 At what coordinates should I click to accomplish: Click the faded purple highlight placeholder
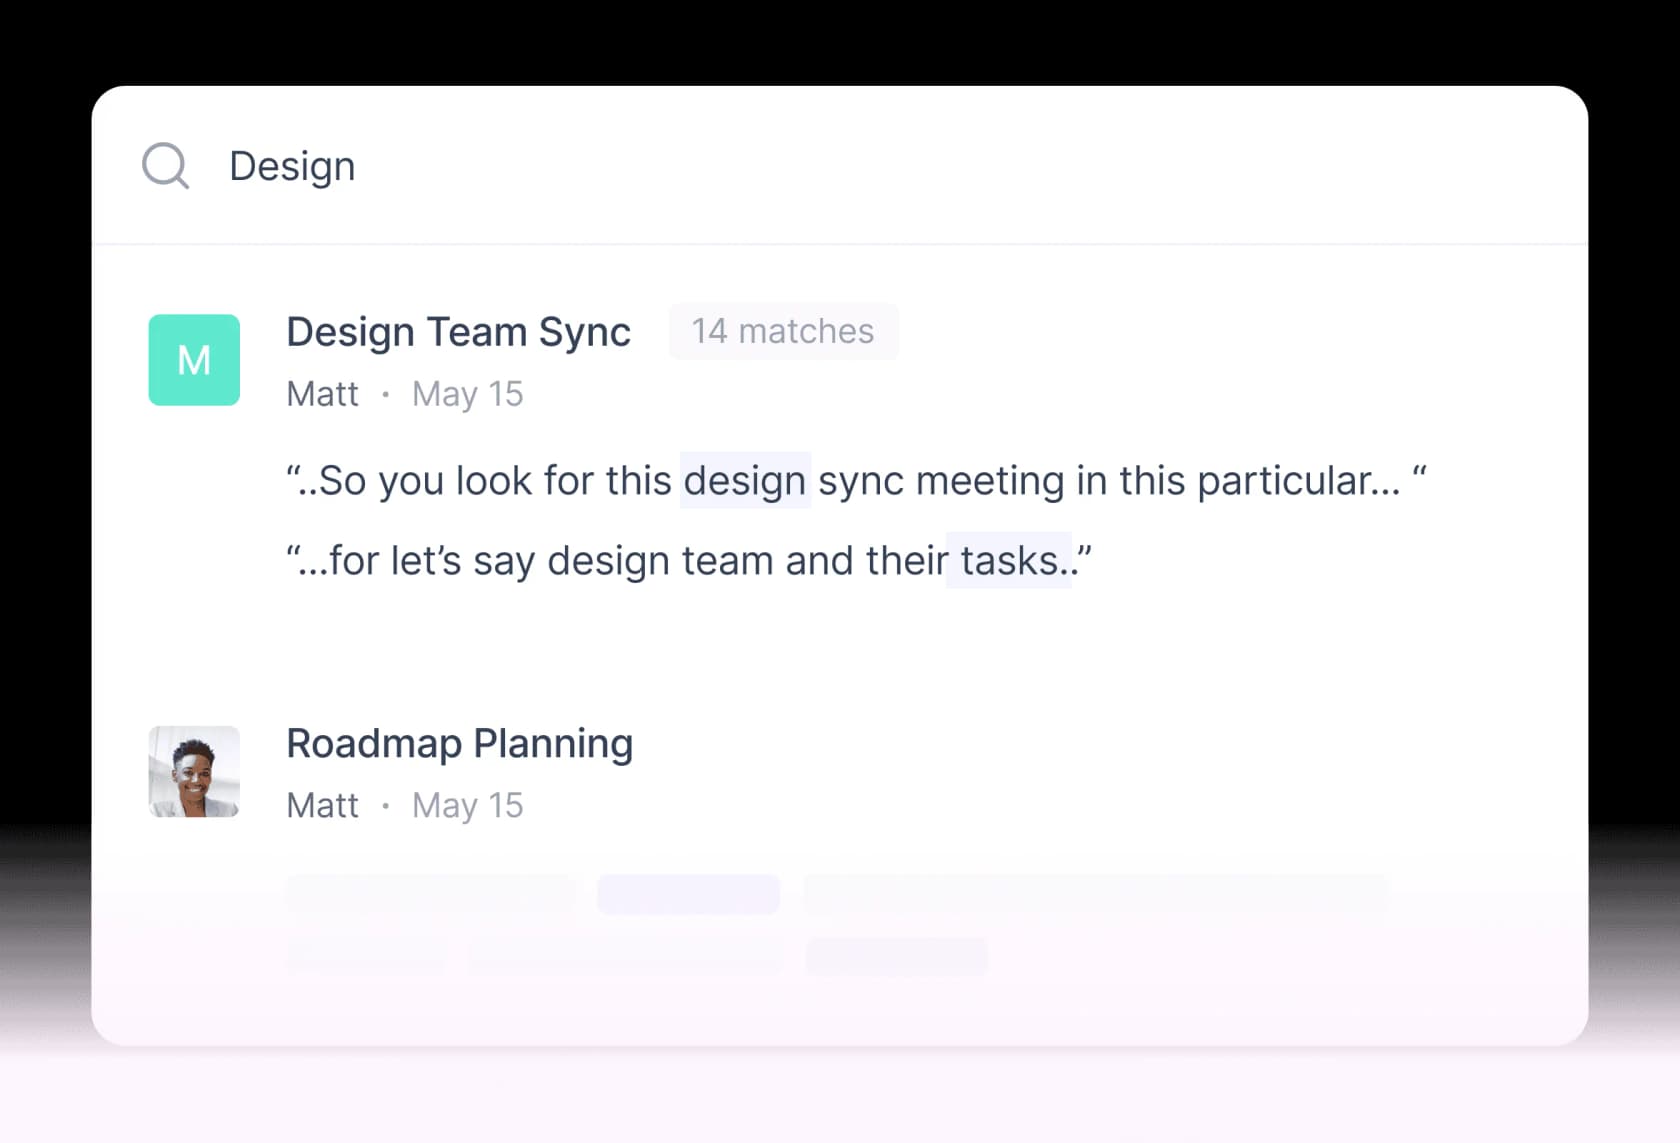click(688, 894)
